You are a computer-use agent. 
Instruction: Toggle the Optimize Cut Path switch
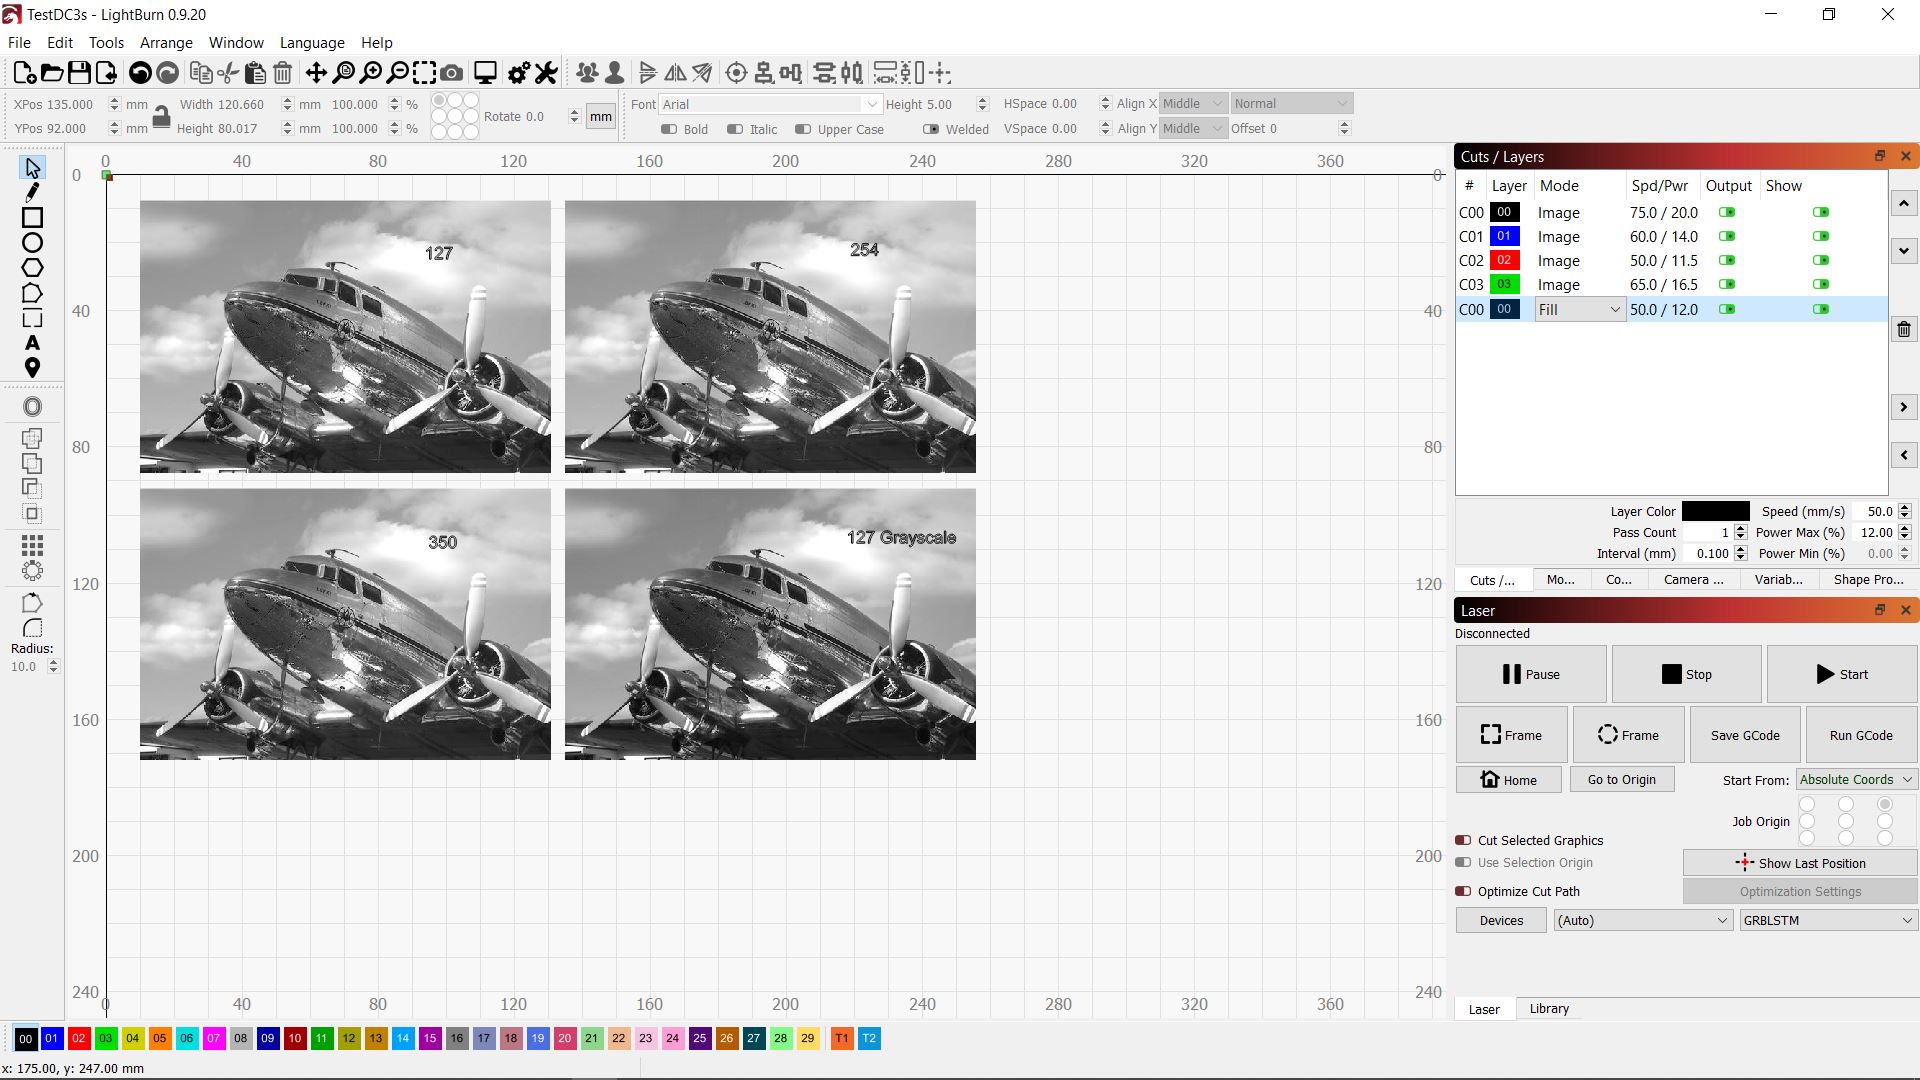1463,892
